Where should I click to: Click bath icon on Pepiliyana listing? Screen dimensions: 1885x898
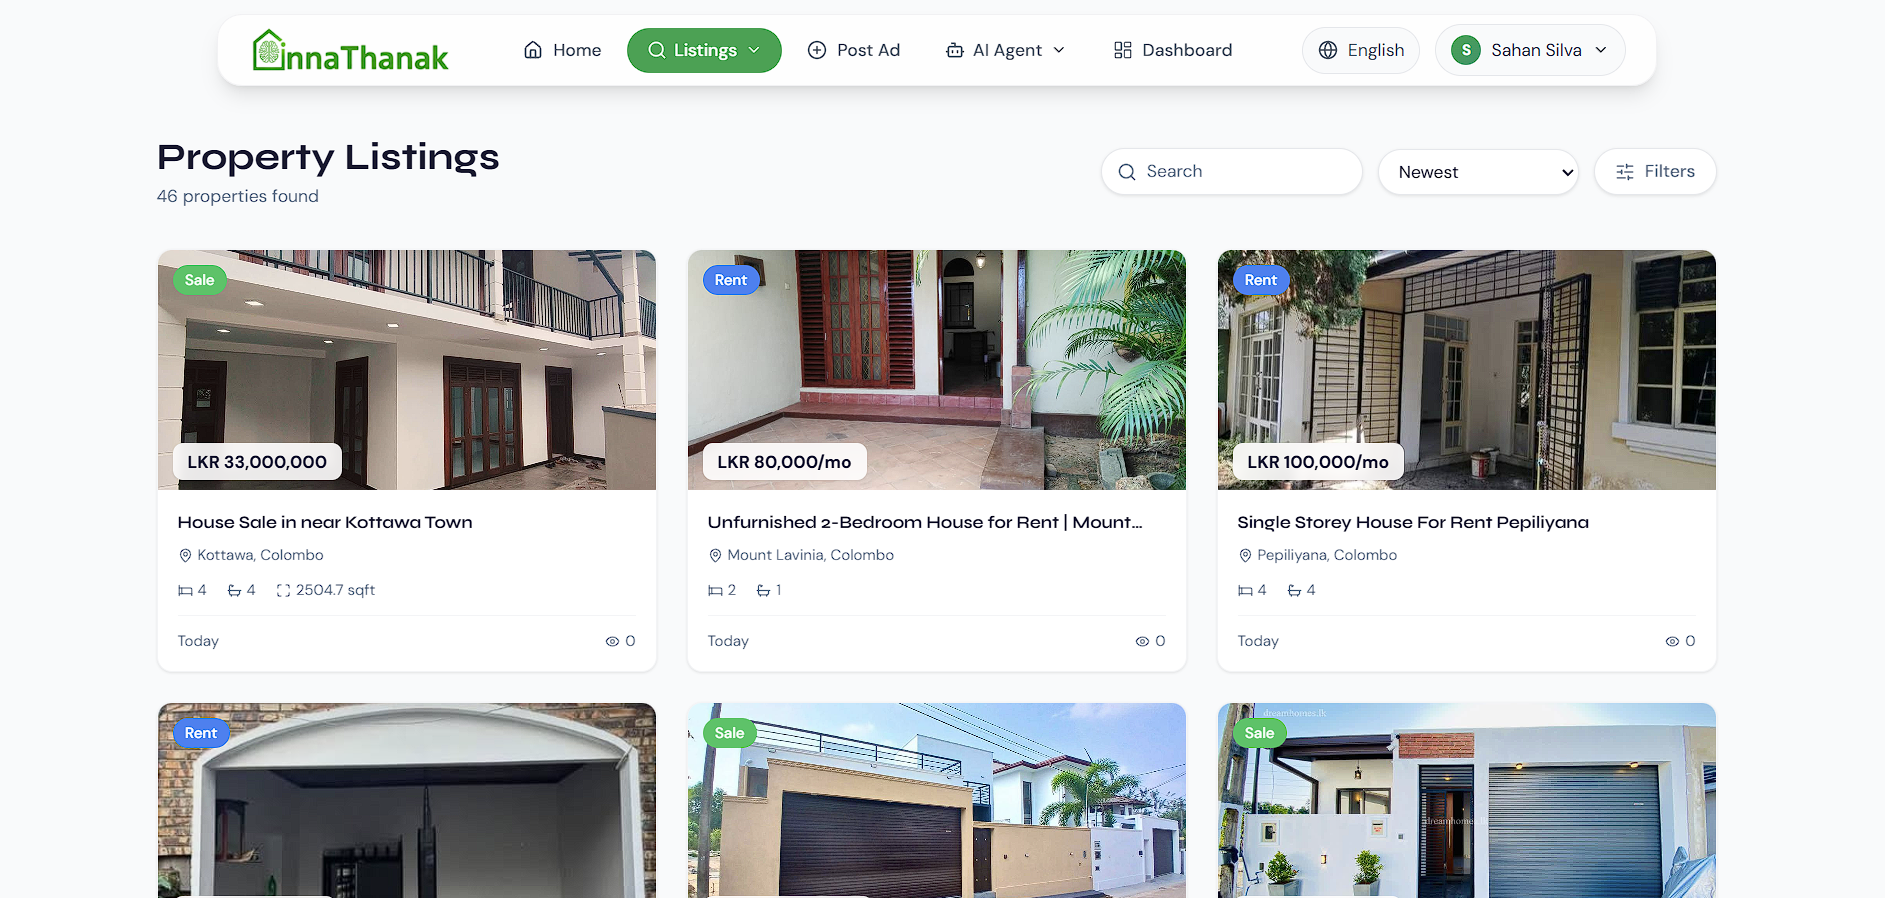tap(1294, 591)
